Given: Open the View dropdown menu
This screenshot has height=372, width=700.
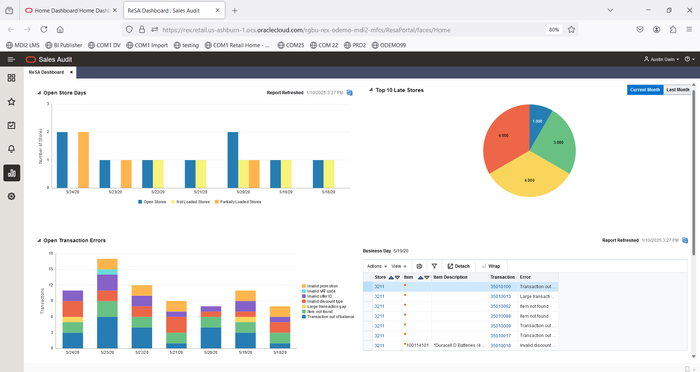Looking at the screenshot, I should click(x=399, y=266).
